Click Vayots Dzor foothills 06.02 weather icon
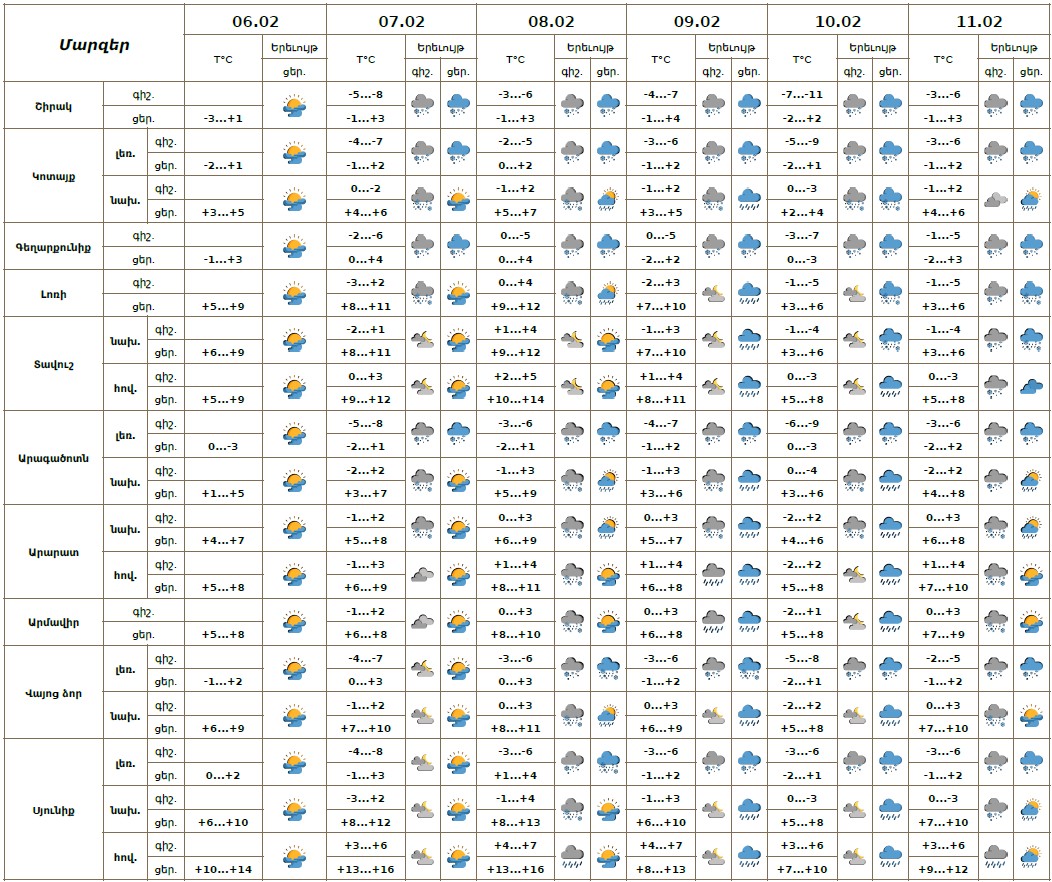 pyautogui.click(x=294, y=715)
